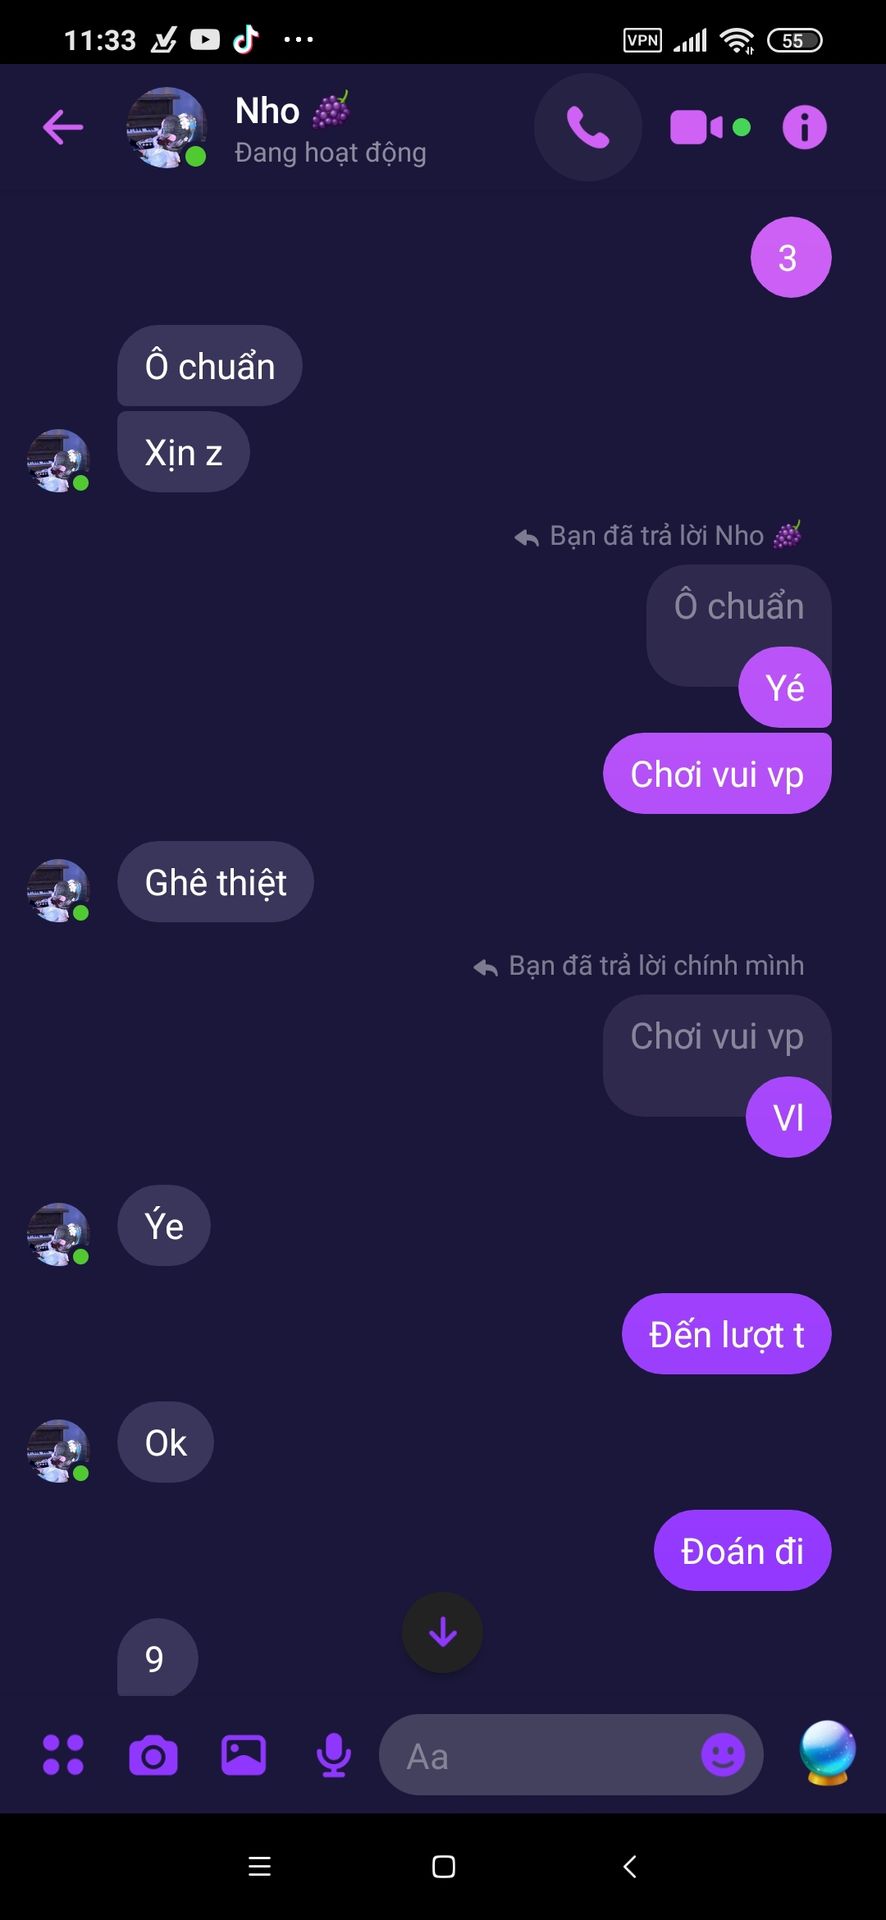Open the four-dot more actions menu
The image size is (886, 1920).
click(63, 1754)
